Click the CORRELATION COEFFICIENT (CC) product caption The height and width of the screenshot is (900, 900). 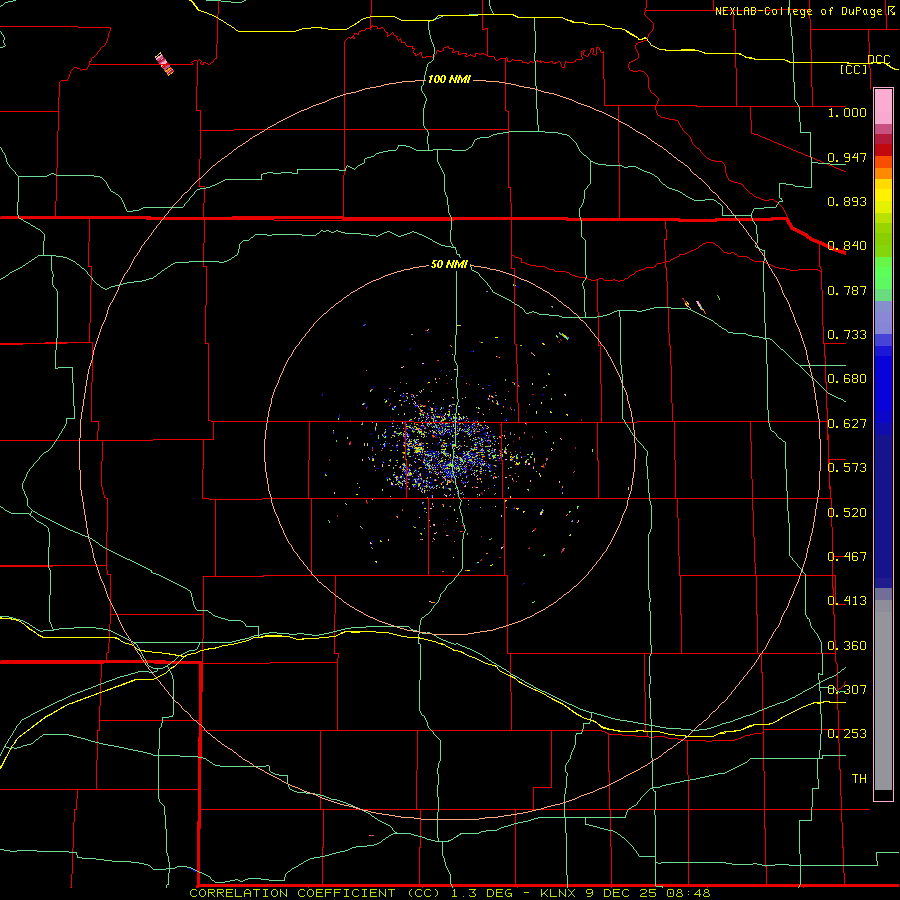click(x=316, y=893)
